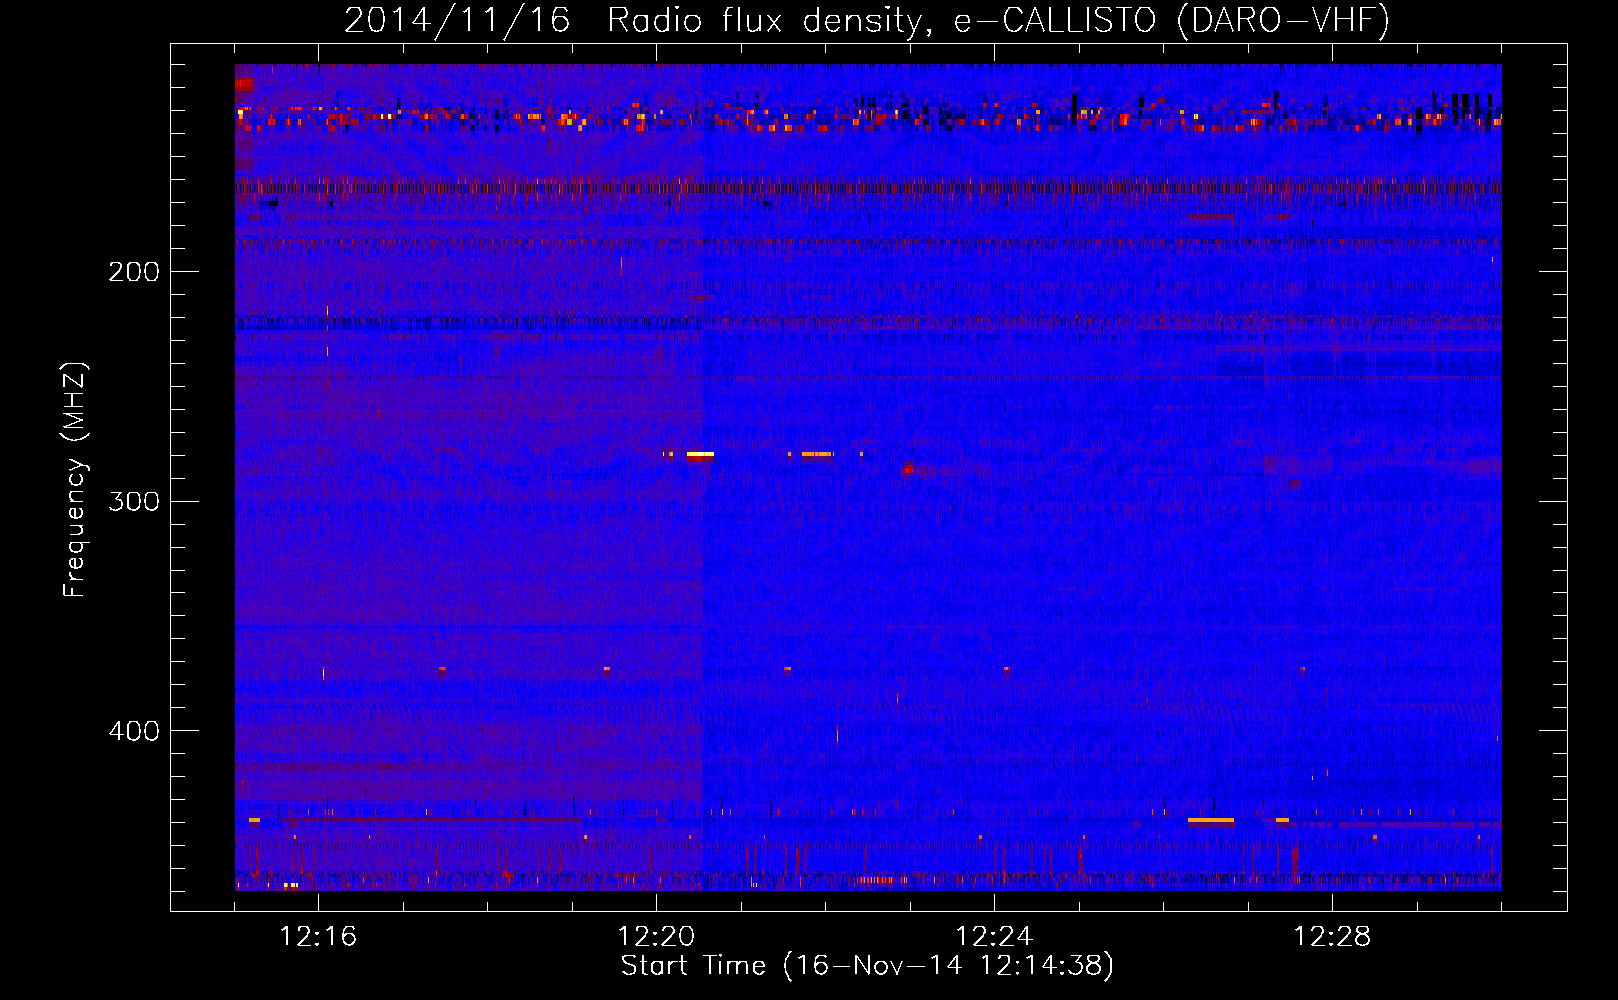Click the 12:24 time tick label

click(x=994, y=937)
